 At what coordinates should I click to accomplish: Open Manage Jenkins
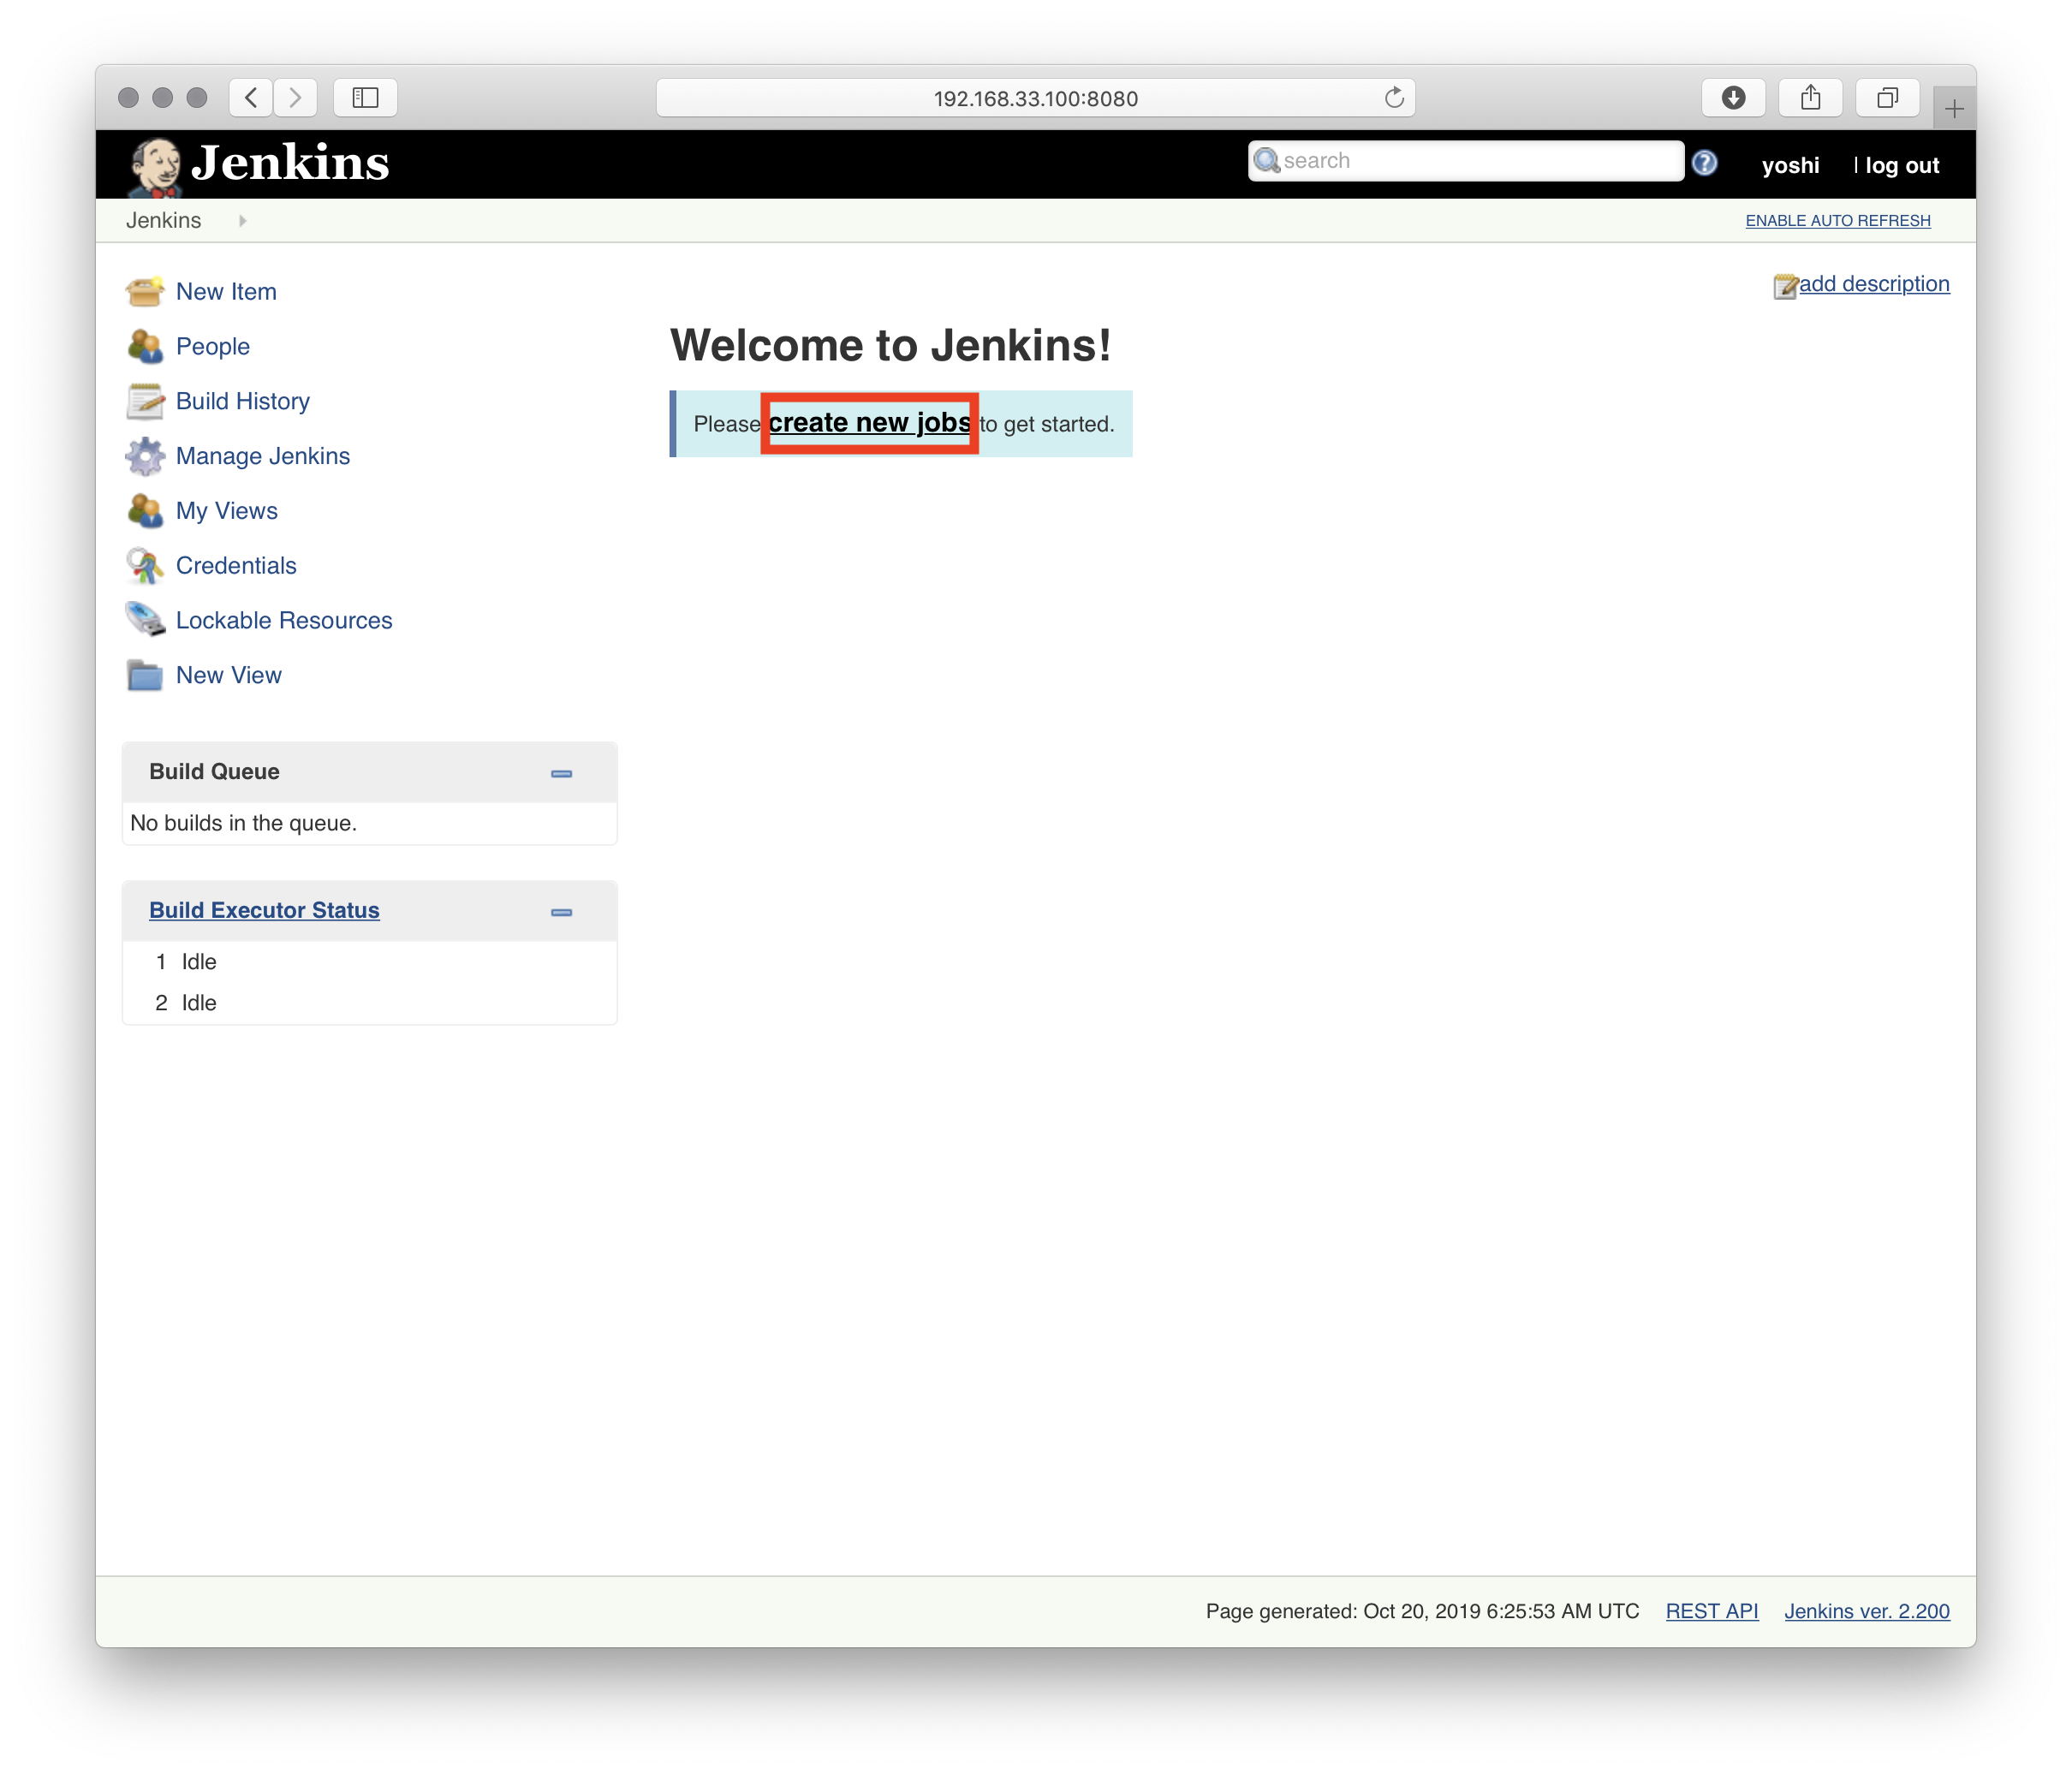(x=263, y=456)
